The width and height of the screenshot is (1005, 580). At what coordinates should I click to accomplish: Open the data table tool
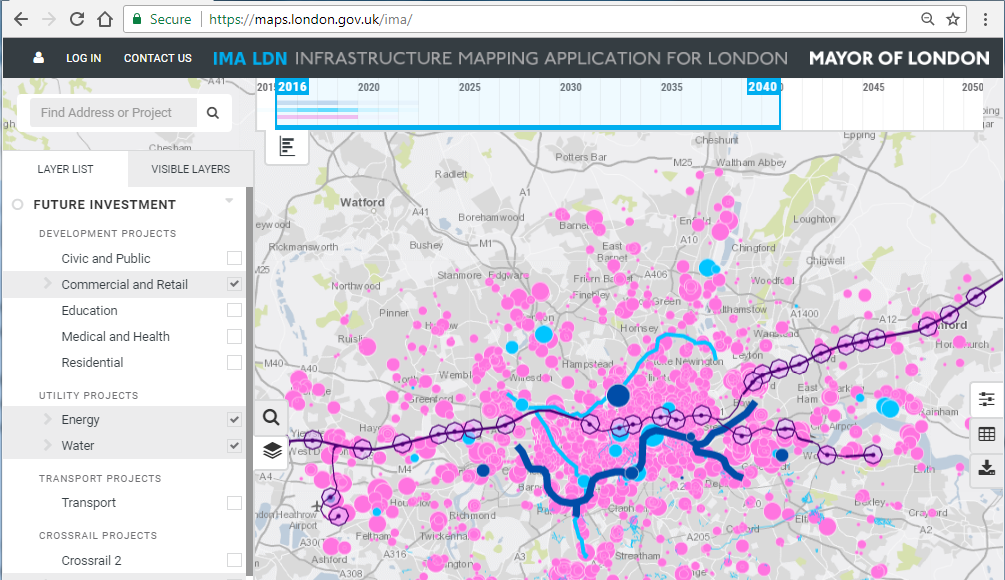987,435
